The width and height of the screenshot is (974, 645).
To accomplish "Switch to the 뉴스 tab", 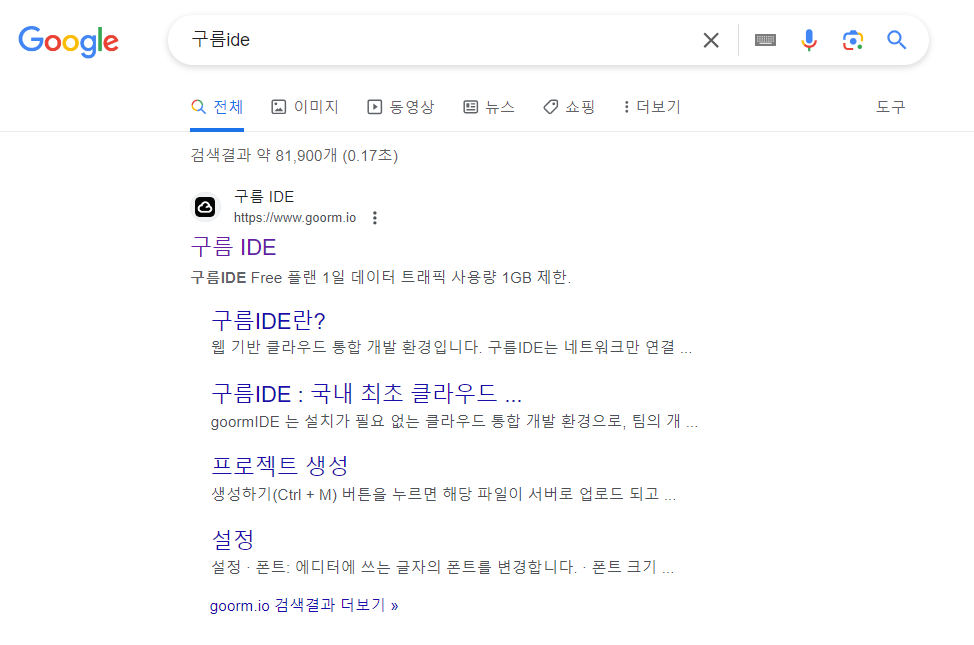I will [x=489, y=107].
